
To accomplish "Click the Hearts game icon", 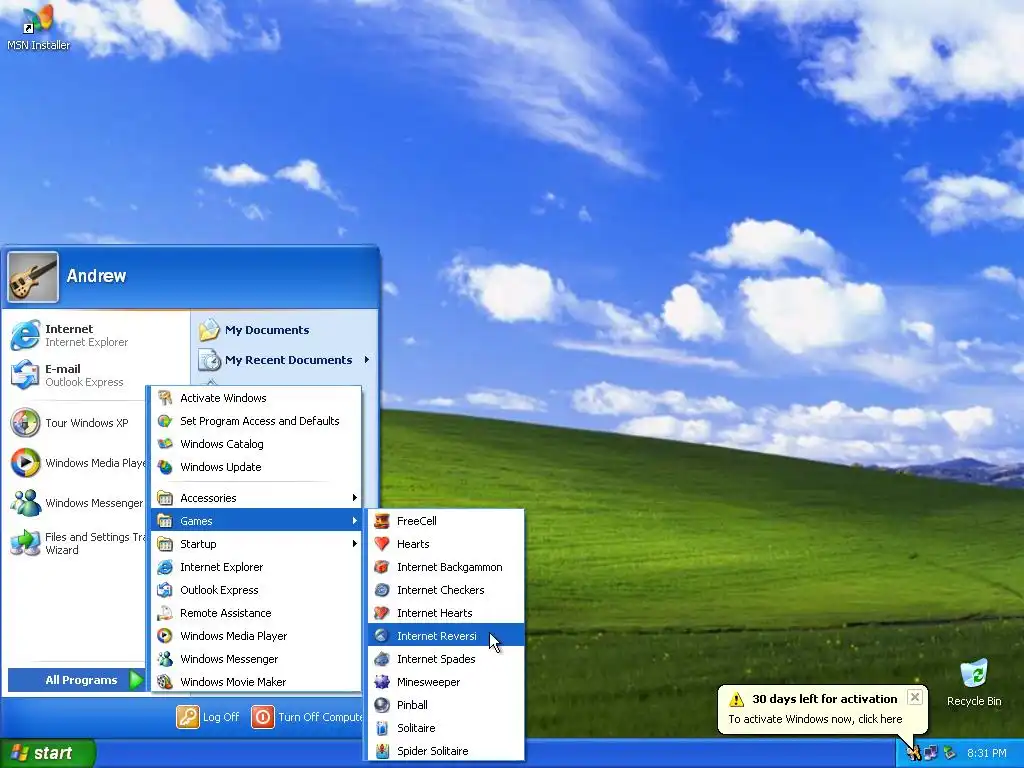I will click(382, 544).
